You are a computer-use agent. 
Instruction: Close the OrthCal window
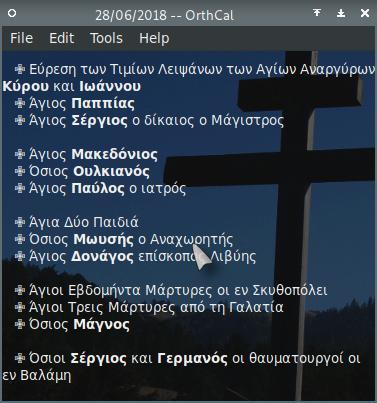click(x=365, y=13)
